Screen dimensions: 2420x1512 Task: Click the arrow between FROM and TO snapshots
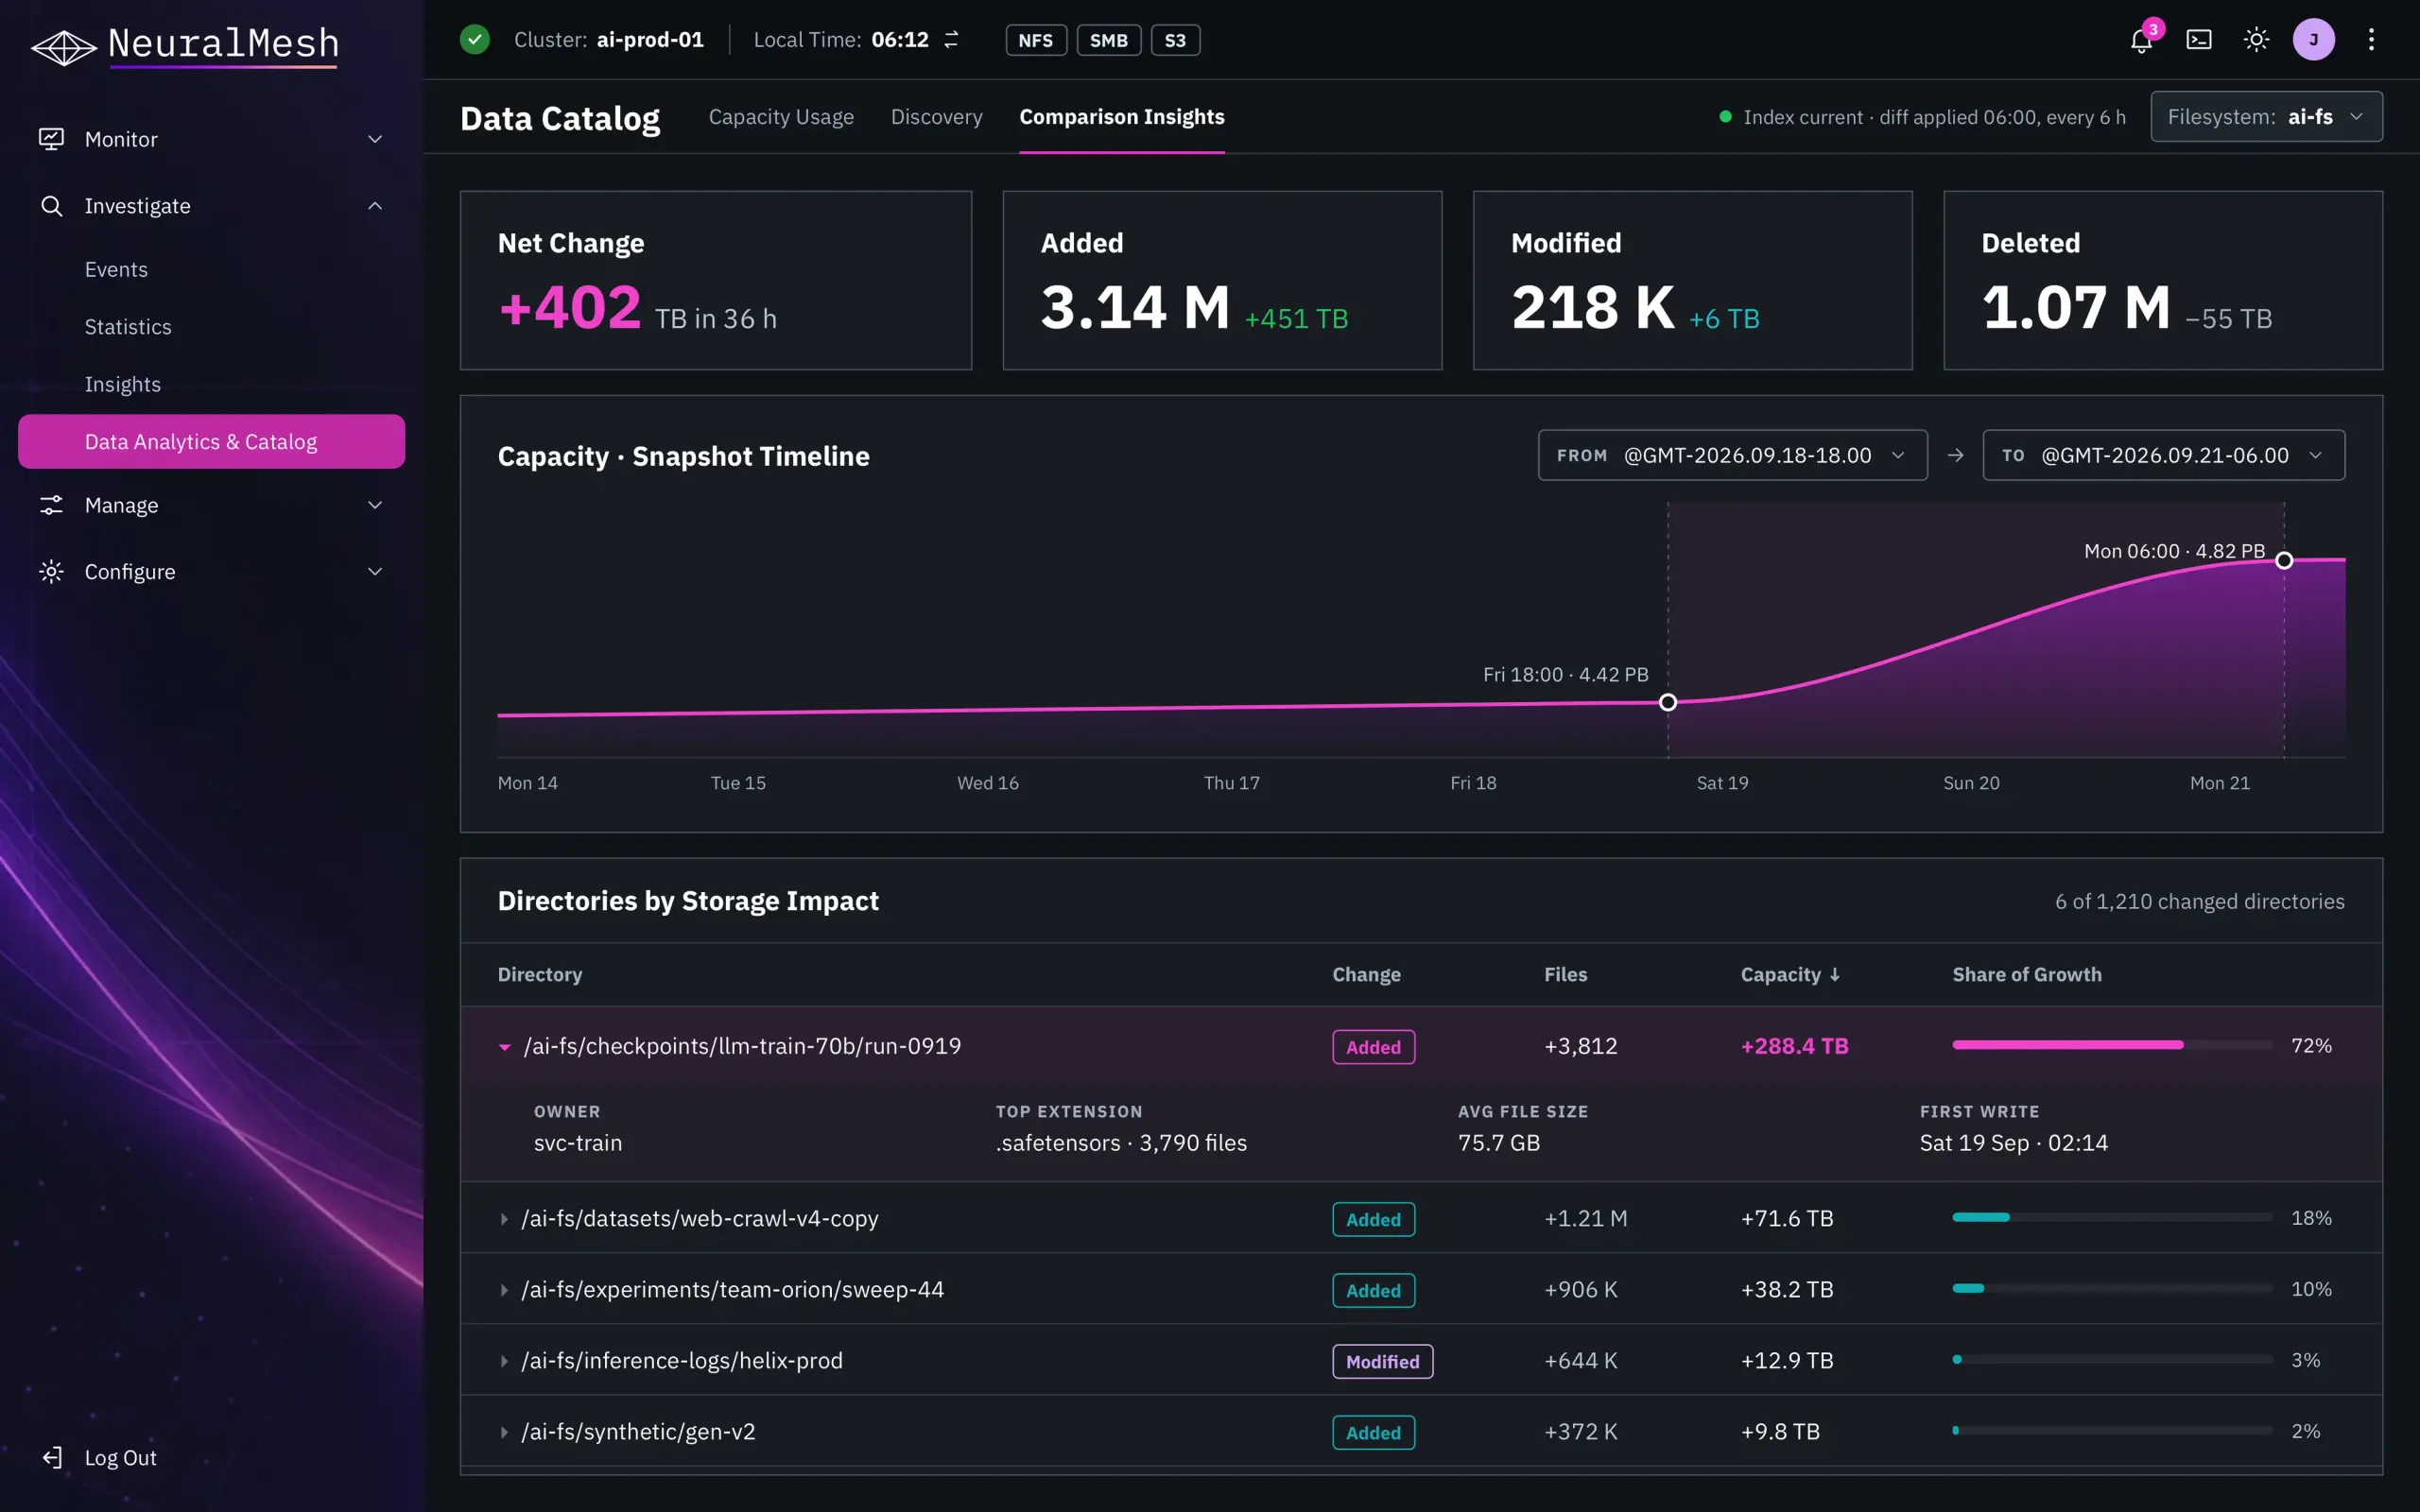pyautogui.click(x=1955, y=455)
